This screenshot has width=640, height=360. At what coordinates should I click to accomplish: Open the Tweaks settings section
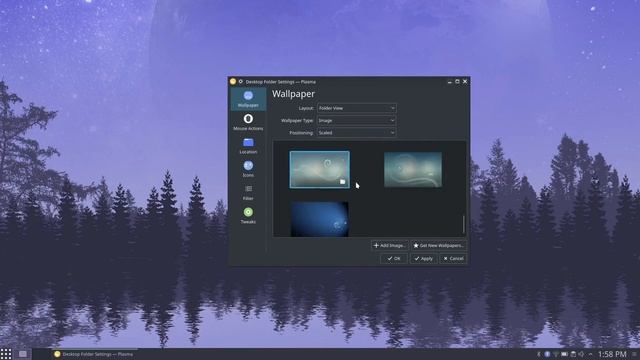[248, 216]
